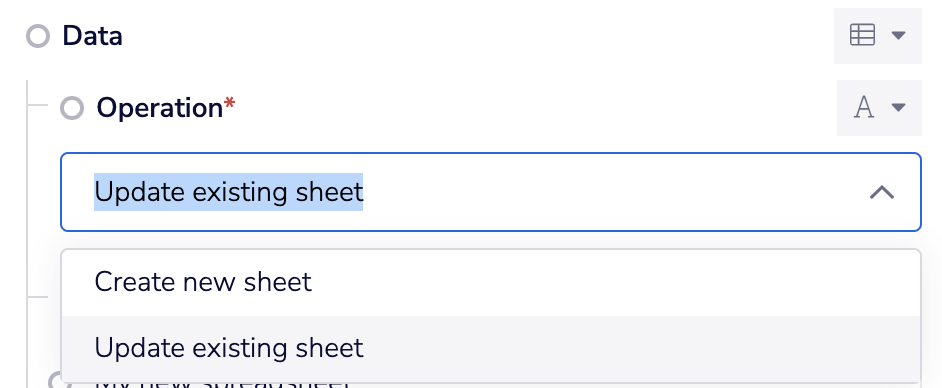
Task: Click the empty space right of "Create new sheet"
Action: [x=613, y=282]
